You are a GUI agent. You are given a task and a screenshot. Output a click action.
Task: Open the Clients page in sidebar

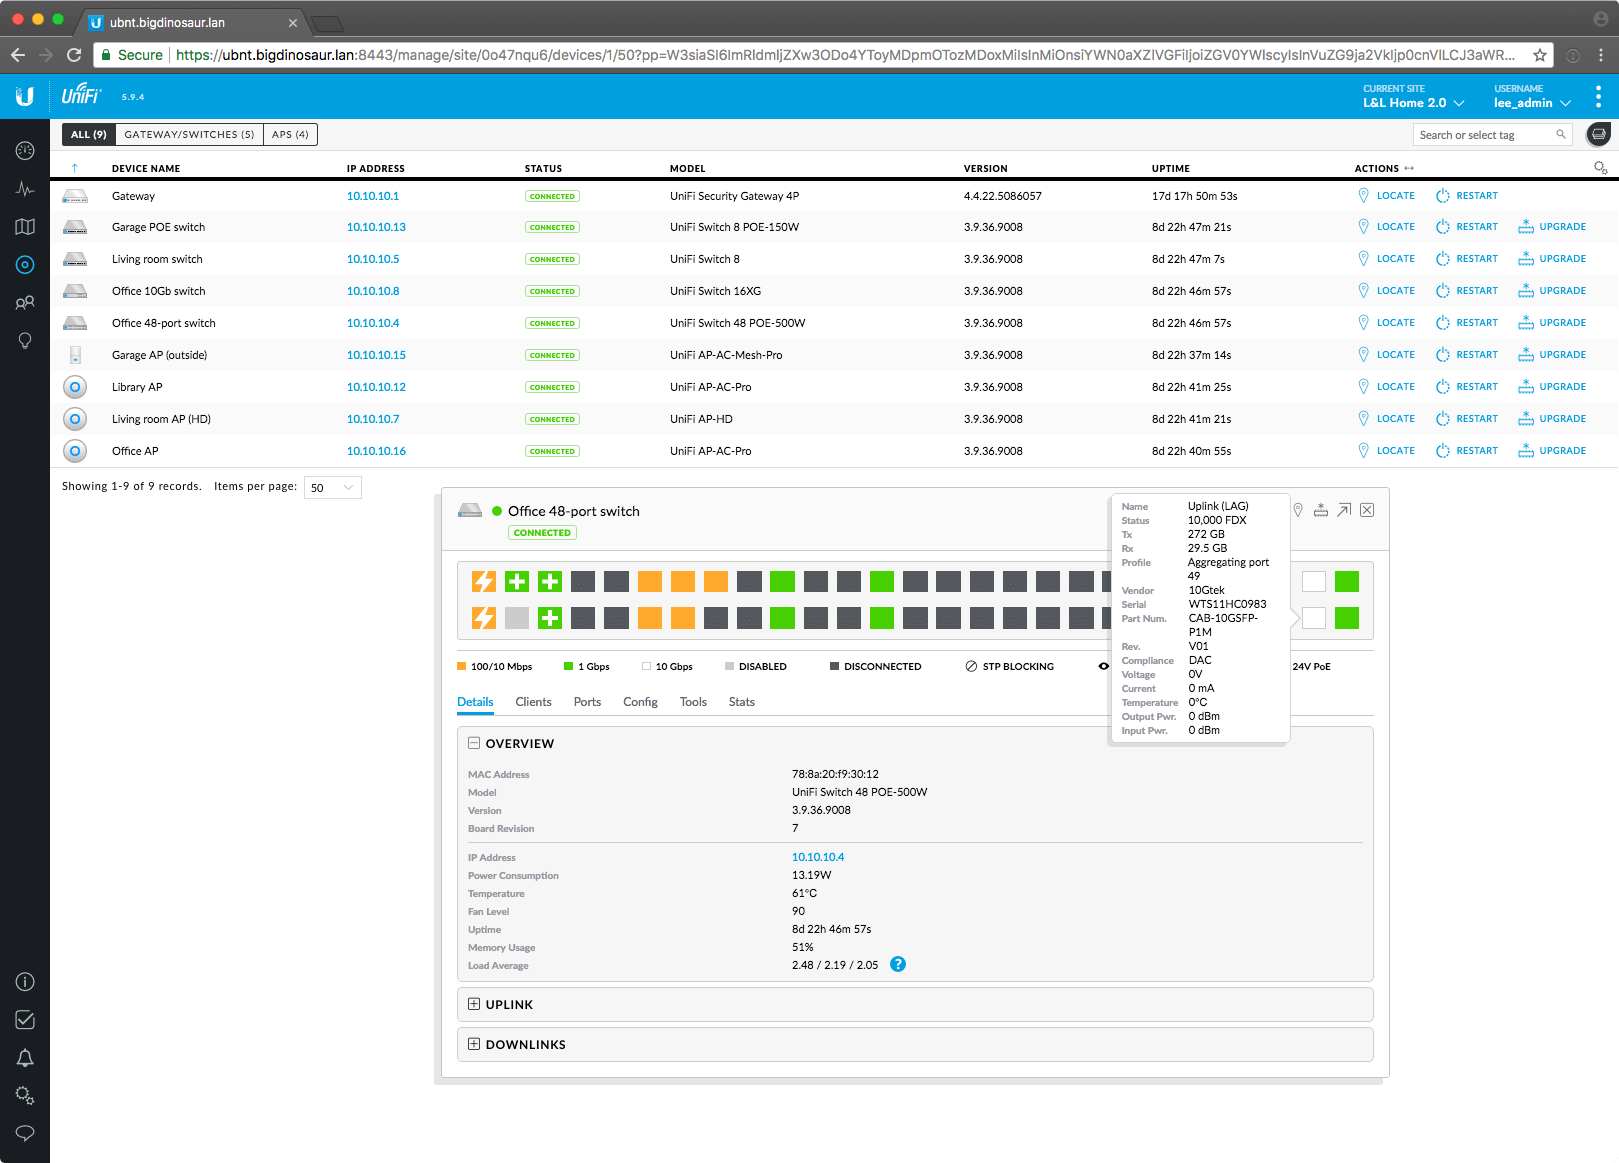coord(25,303)
